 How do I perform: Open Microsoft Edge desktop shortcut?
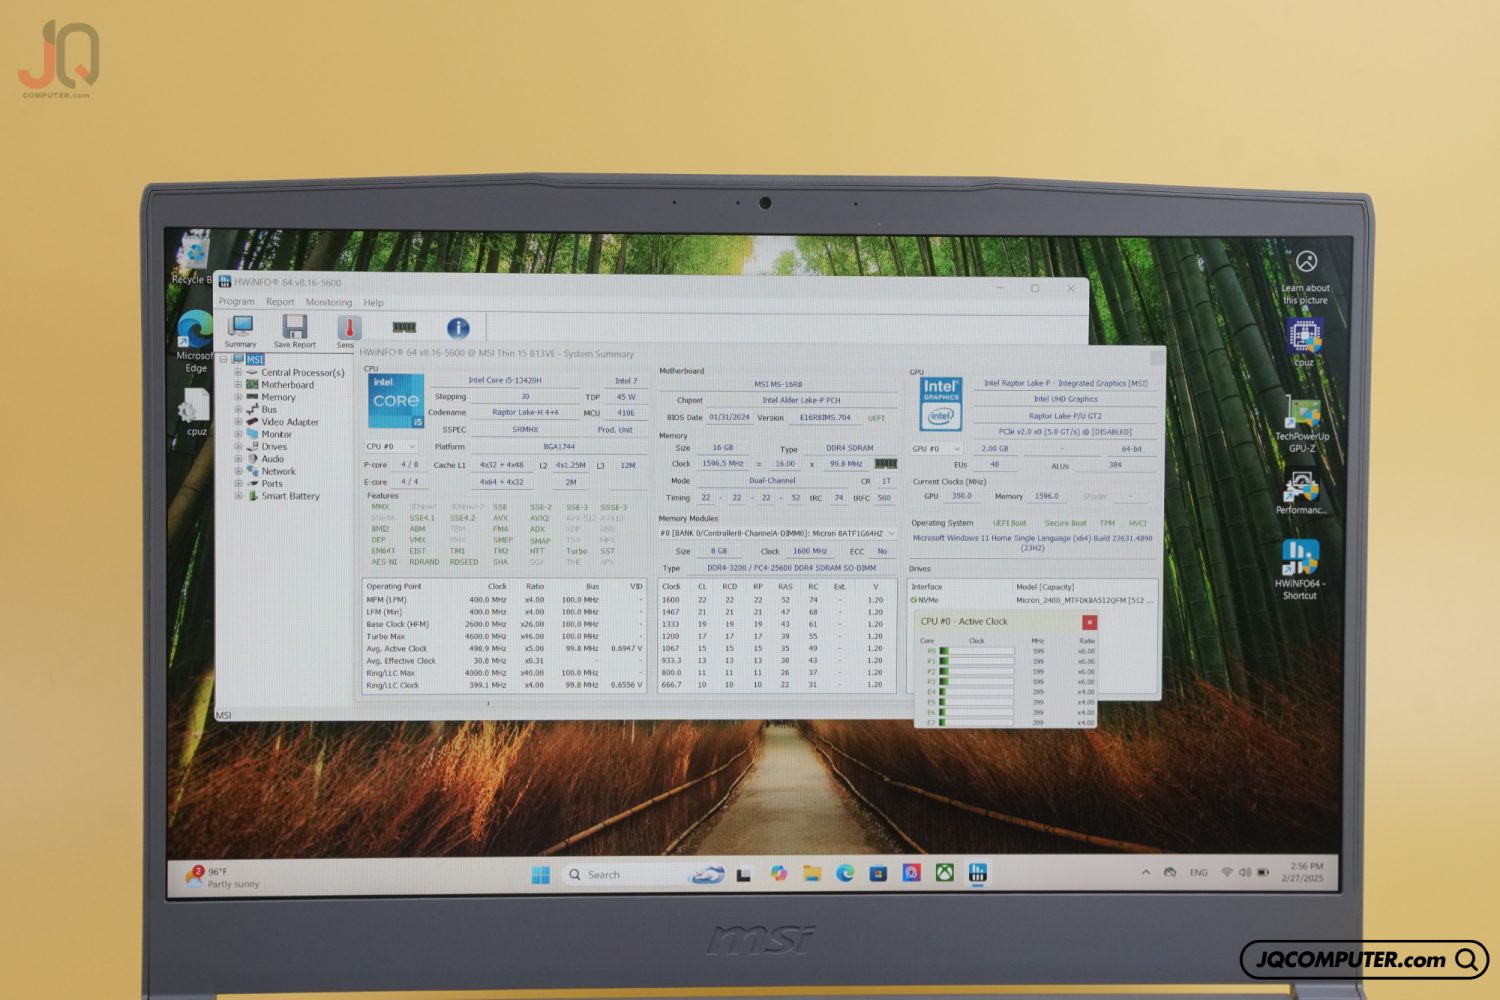point(195,341)
